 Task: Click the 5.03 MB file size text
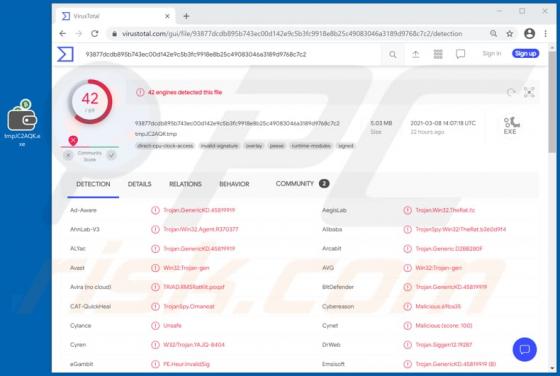(381, 123)
